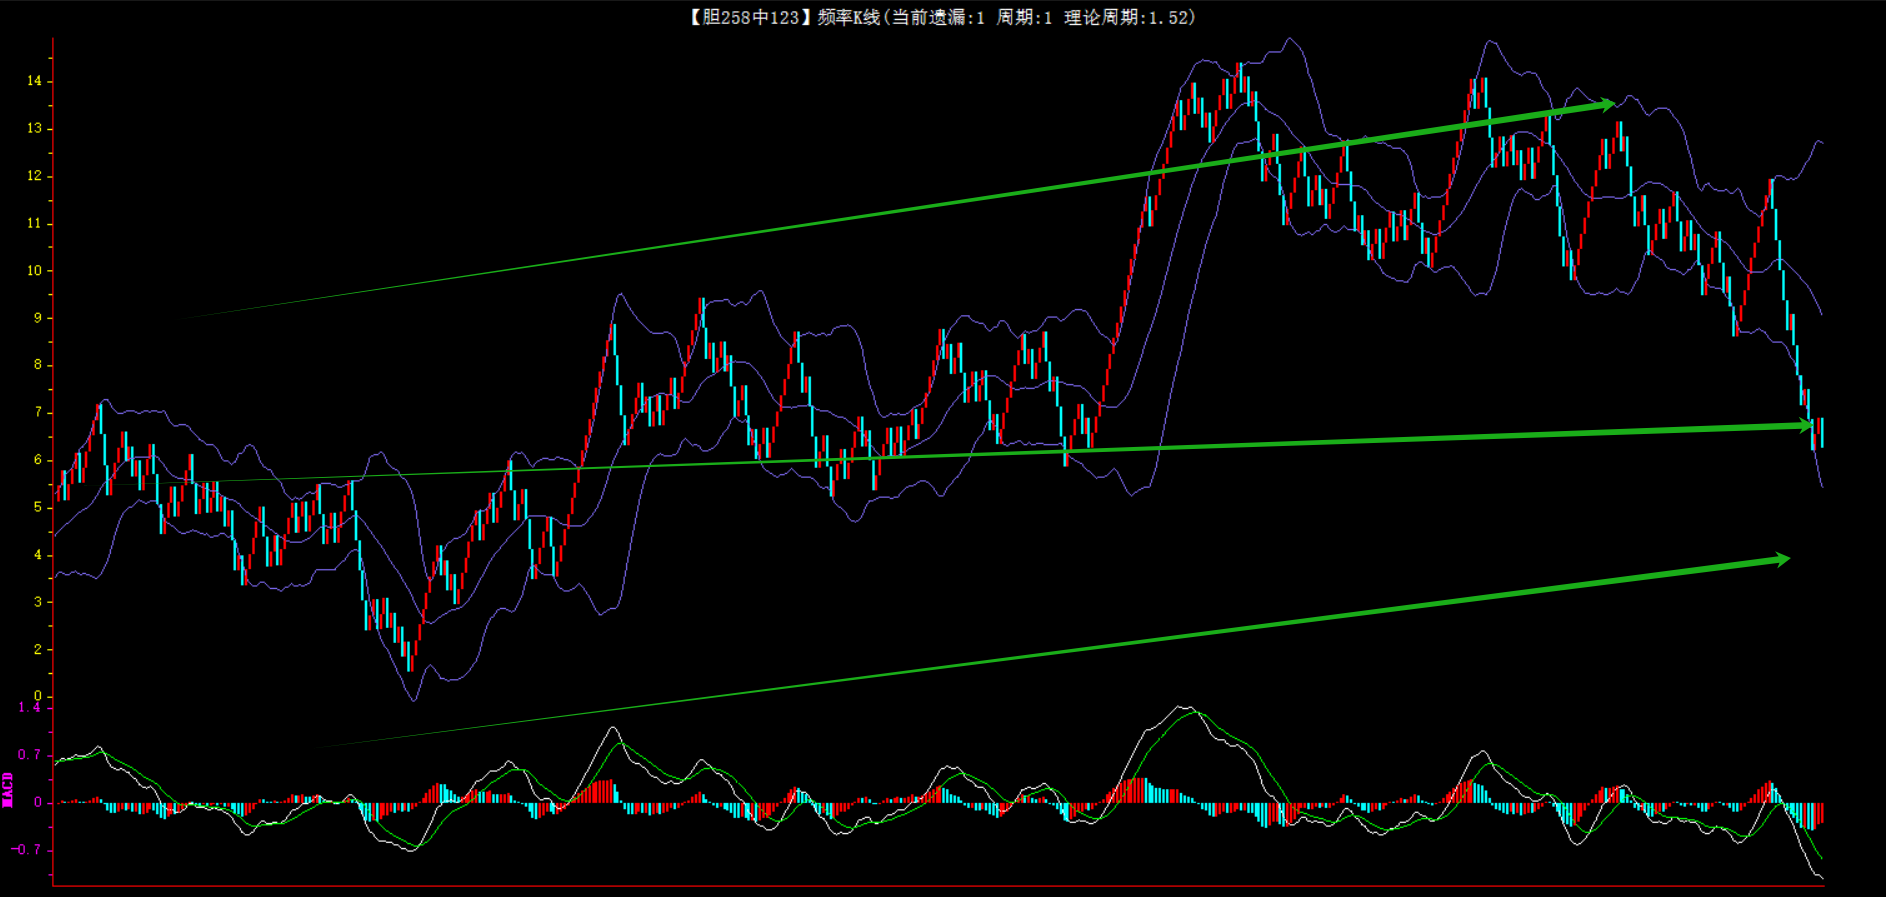The height and width of the screenshot is (897, 1886).
Task: Select the yellow axis value 6
Action: pyautogui.click(x=38, y=460)
